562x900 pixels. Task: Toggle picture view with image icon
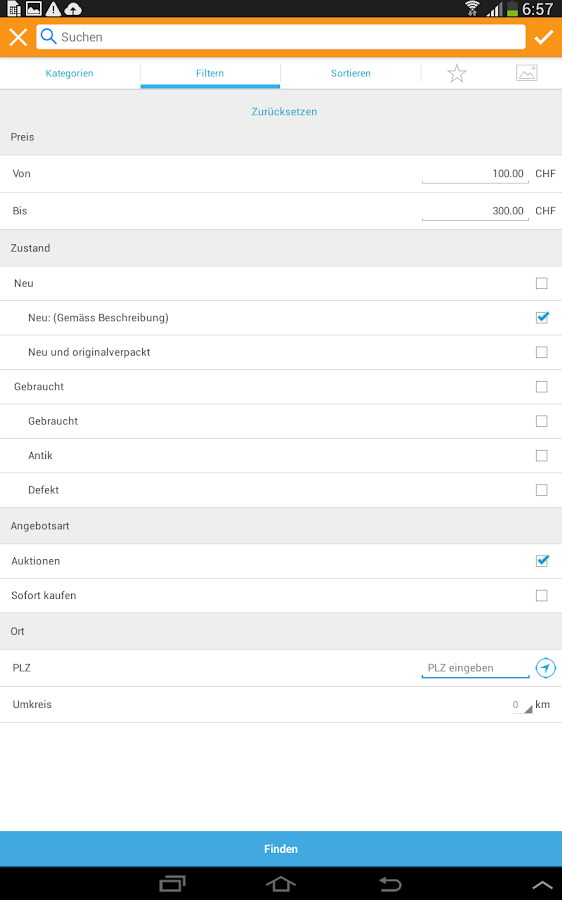[x=526, y=73]
